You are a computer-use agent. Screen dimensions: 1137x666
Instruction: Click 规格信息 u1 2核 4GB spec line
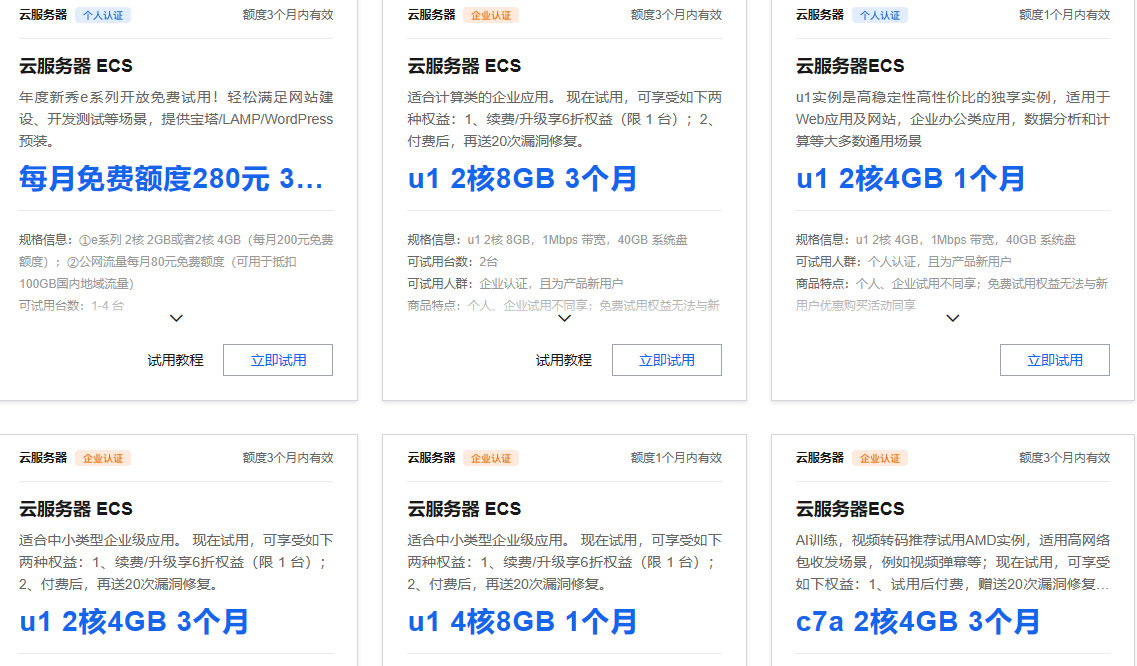935,239
